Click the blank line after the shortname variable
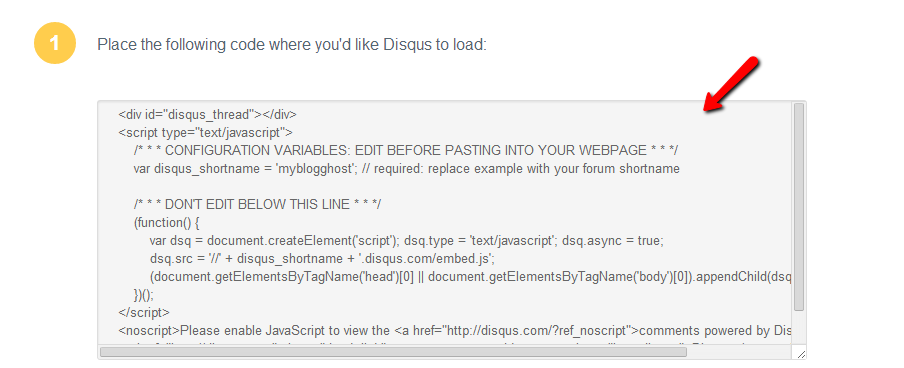 (x=444, y=187)
